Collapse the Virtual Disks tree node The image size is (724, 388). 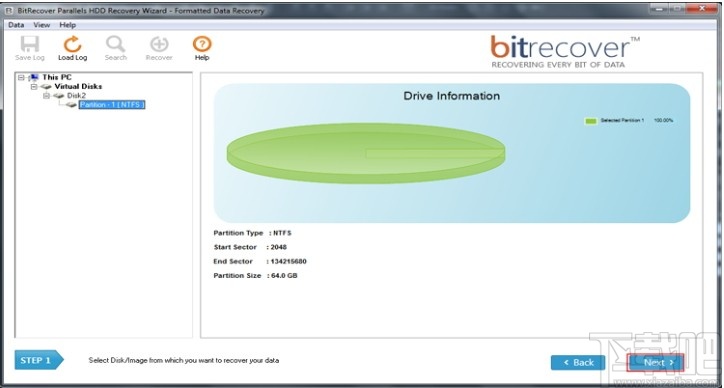coord(34,87)
